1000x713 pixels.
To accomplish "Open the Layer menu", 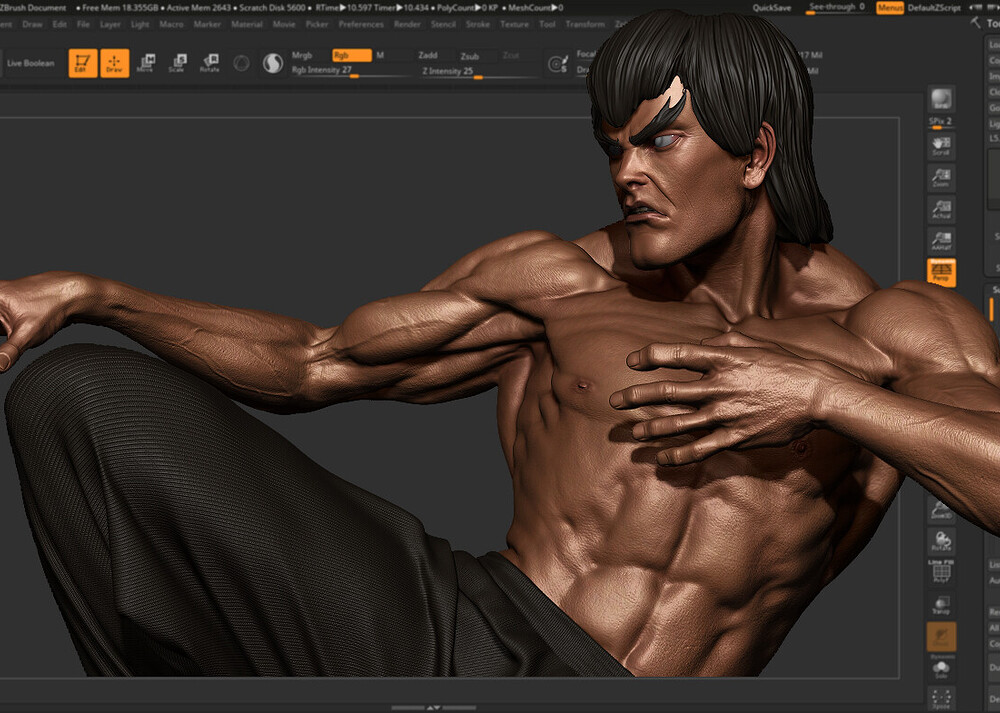I will 110,24.
